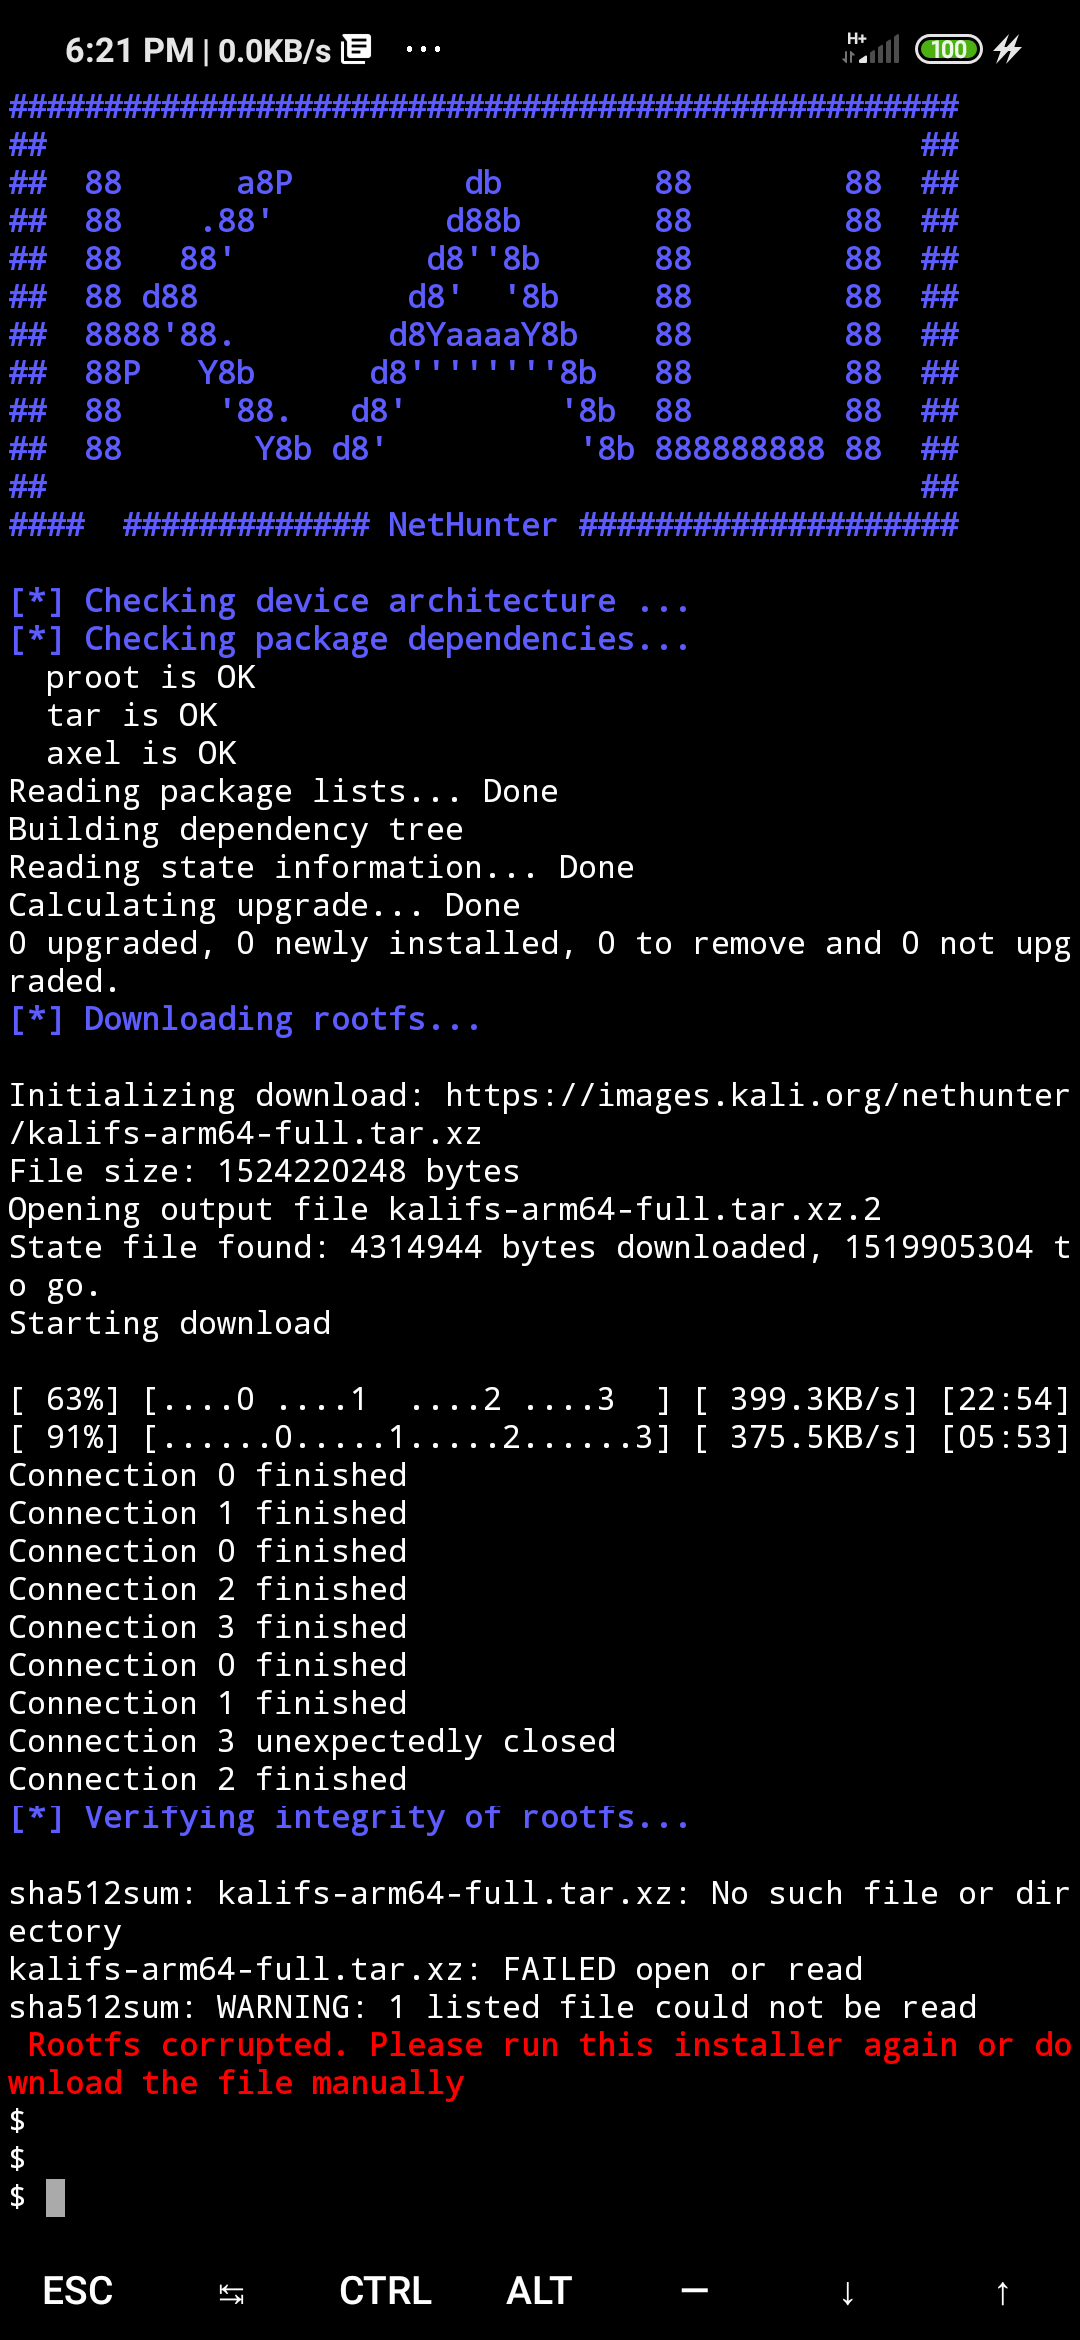This screenshot has height=2340, width=1080.
Task: Click the Verifying integrity of rootfs line
Action: [x=349, y=1817]
